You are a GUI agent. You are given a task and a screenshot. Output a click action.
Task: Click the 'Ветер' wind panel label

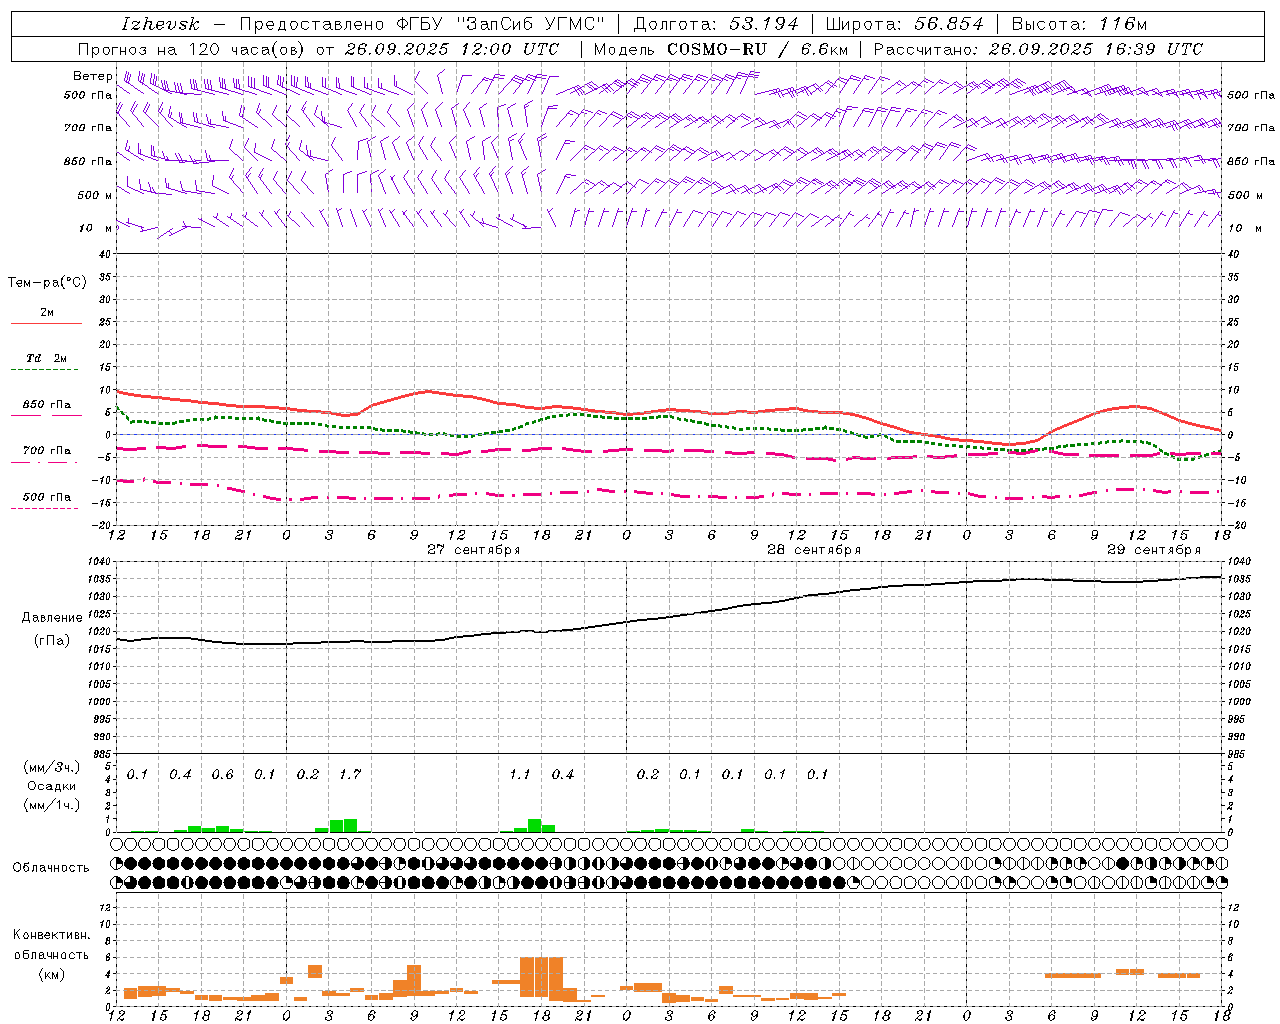click(93, 76)
